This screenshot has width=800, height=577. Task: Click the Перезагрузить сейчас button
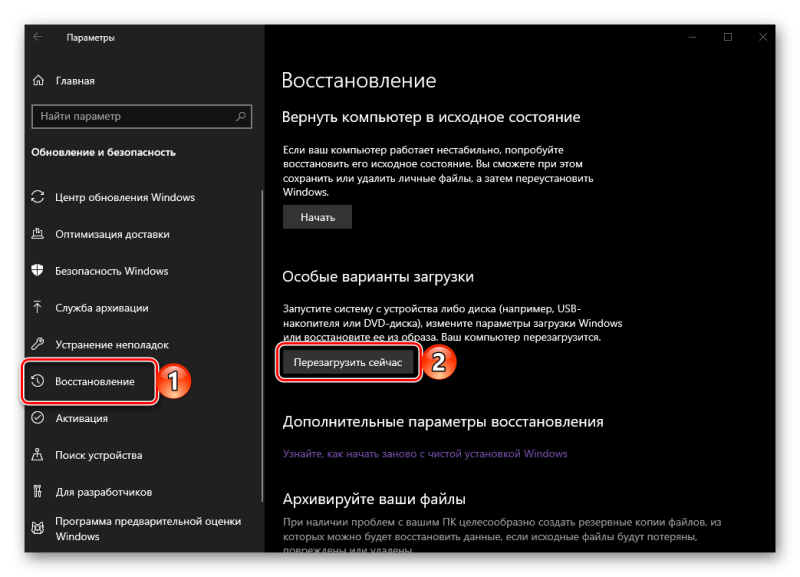[348, 362]
